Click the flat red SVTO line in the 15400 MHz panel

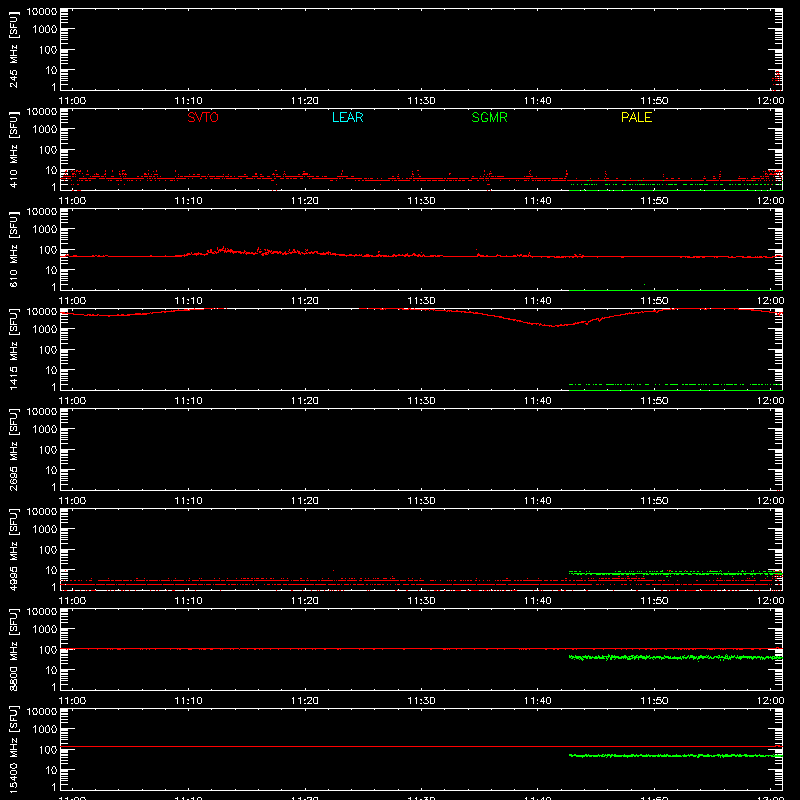(x=421, y=746)
